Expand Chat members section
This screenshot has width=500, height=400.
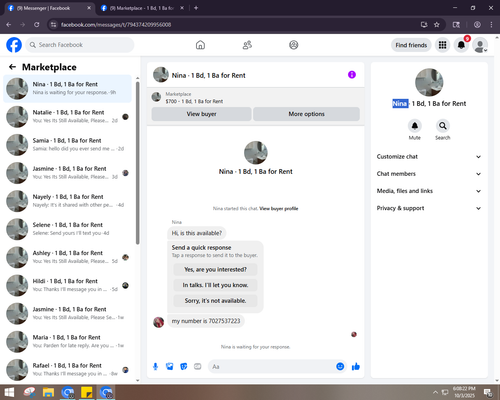pos(429,174)
